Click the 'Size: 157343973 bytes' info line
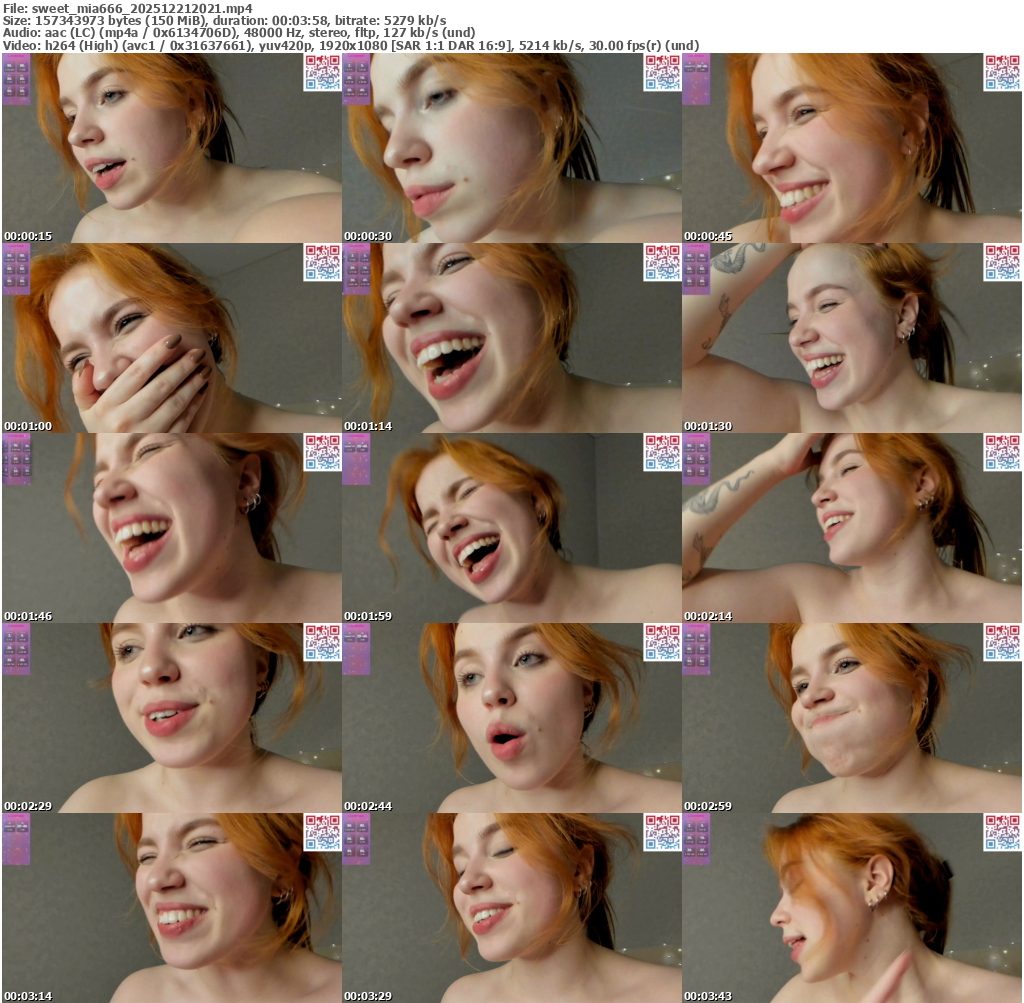Viewport: 1024px width, 1003px height. (225, 20)
